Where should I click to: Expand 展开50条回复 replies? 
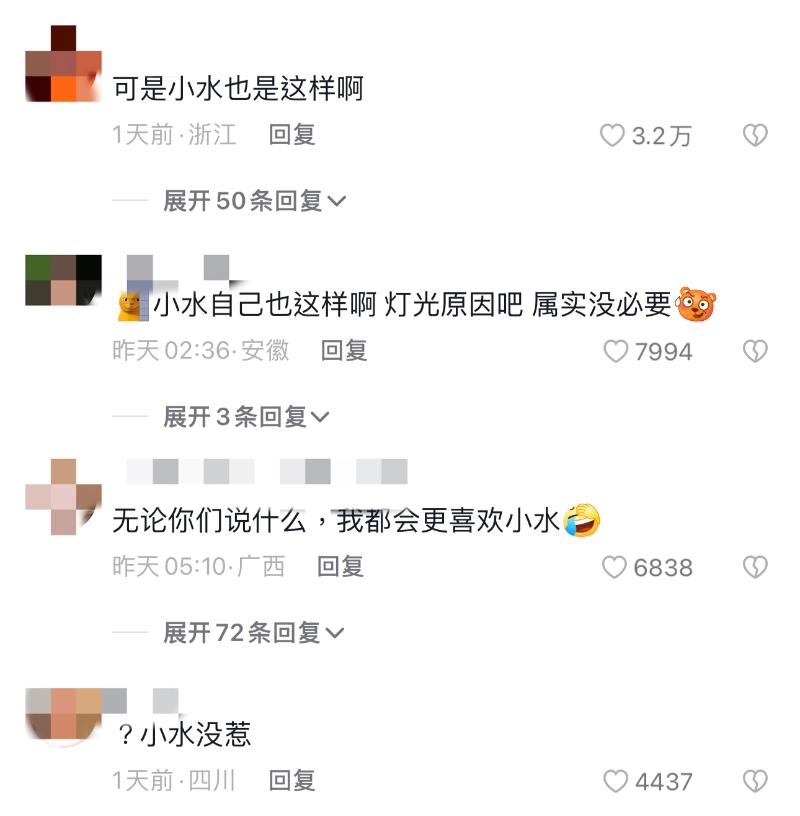(x=255, y=201)
